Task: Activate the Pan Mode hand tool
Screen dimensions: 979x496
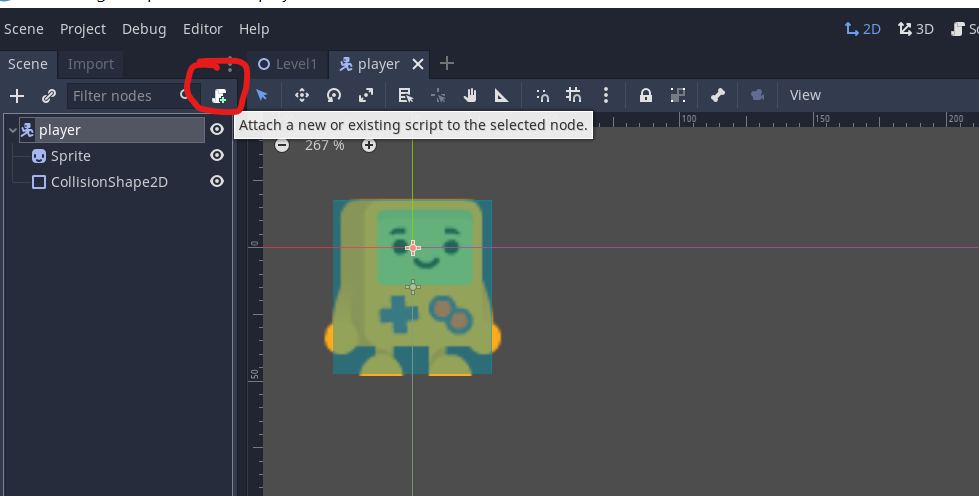Action: click(x=470, y=95)
